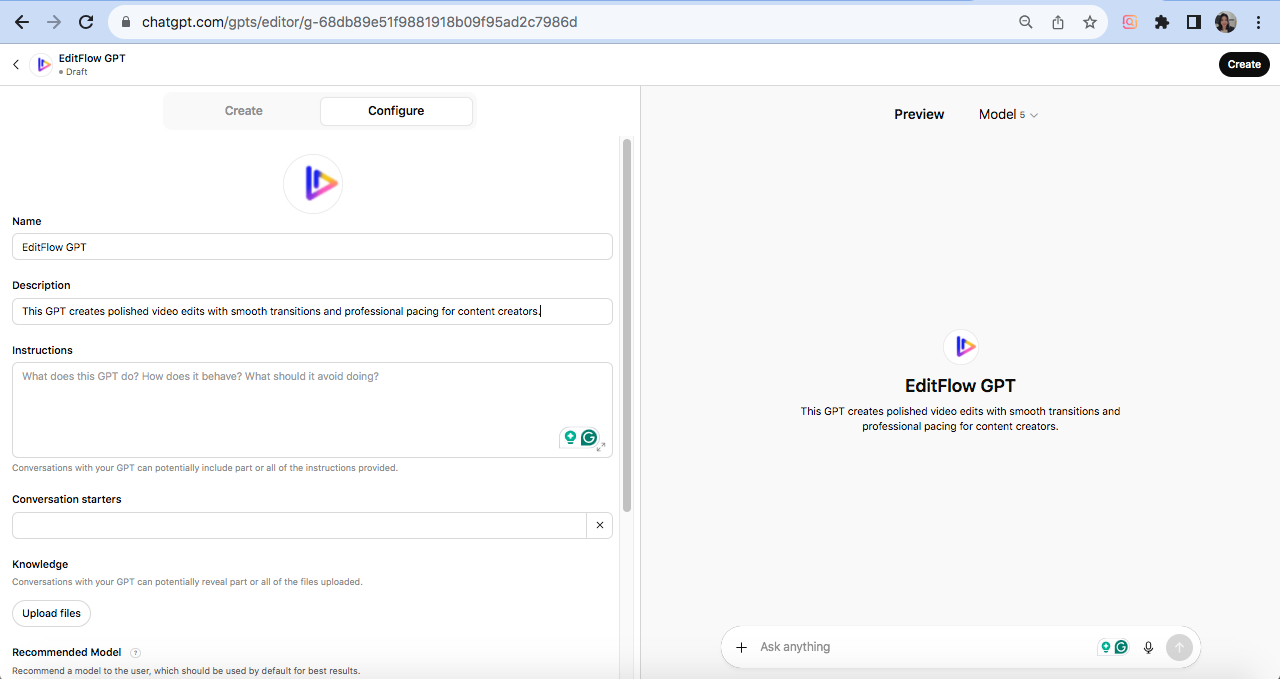The height and width of the screenshot is (679, 1280).
Task: Click inside the Name input field
Action: (312, 247)
